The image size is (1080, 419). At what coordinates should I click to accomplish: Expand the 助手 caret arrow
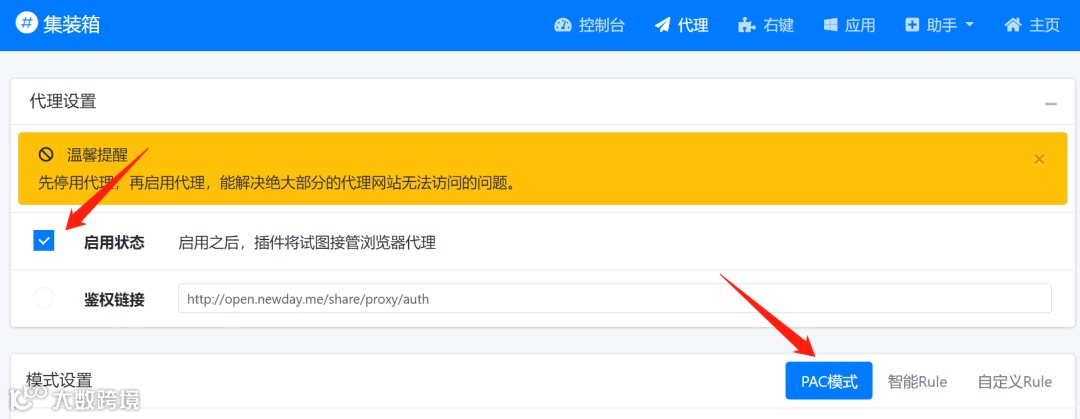point(970,25)
